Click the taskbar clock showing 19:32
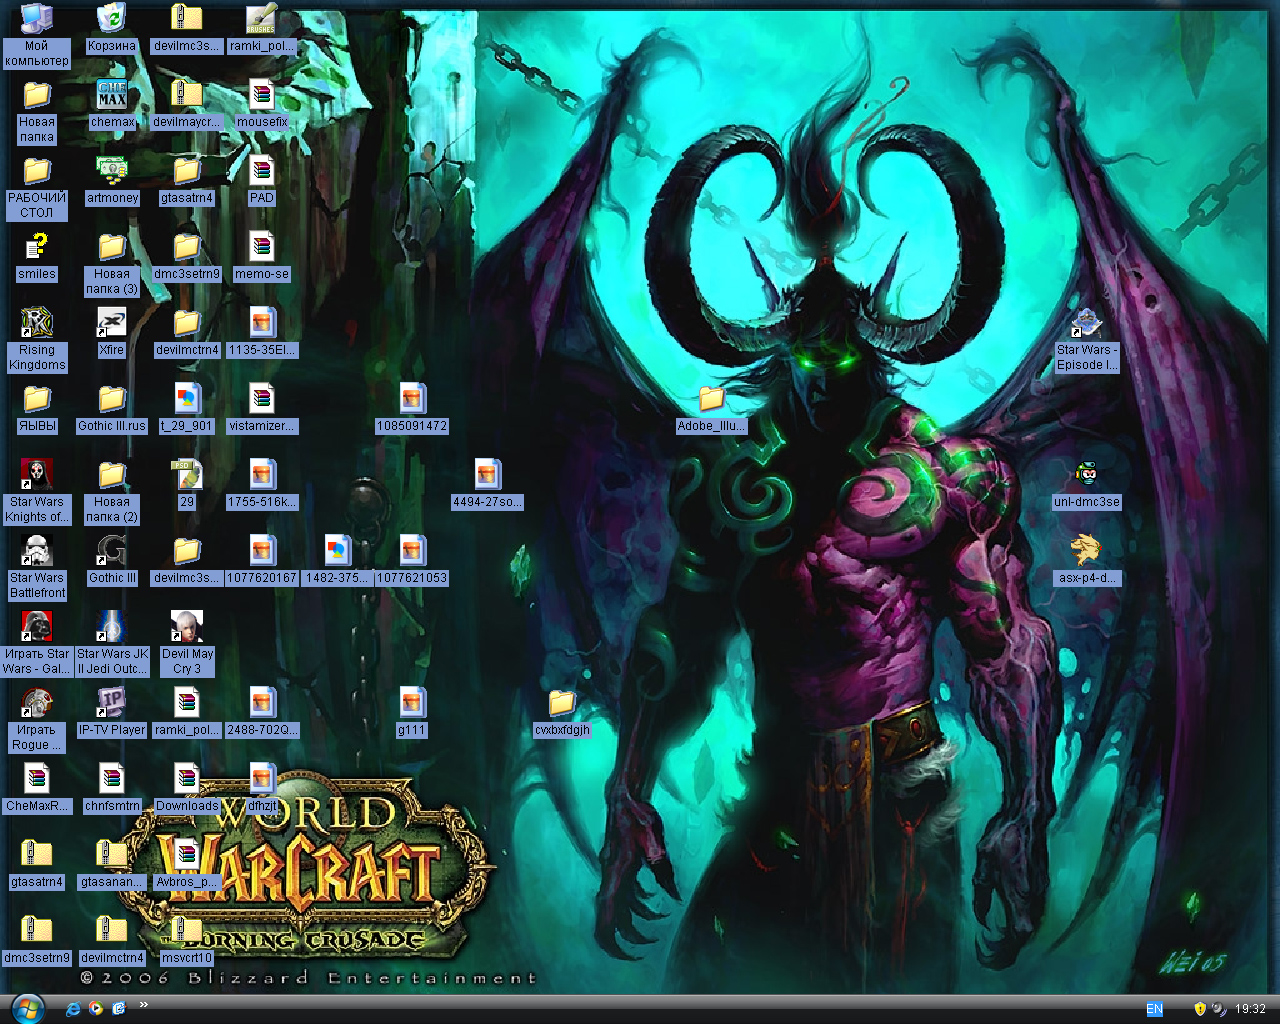The height and width of the screenshot is (1024, 1280). [x=1250, y=1009]
